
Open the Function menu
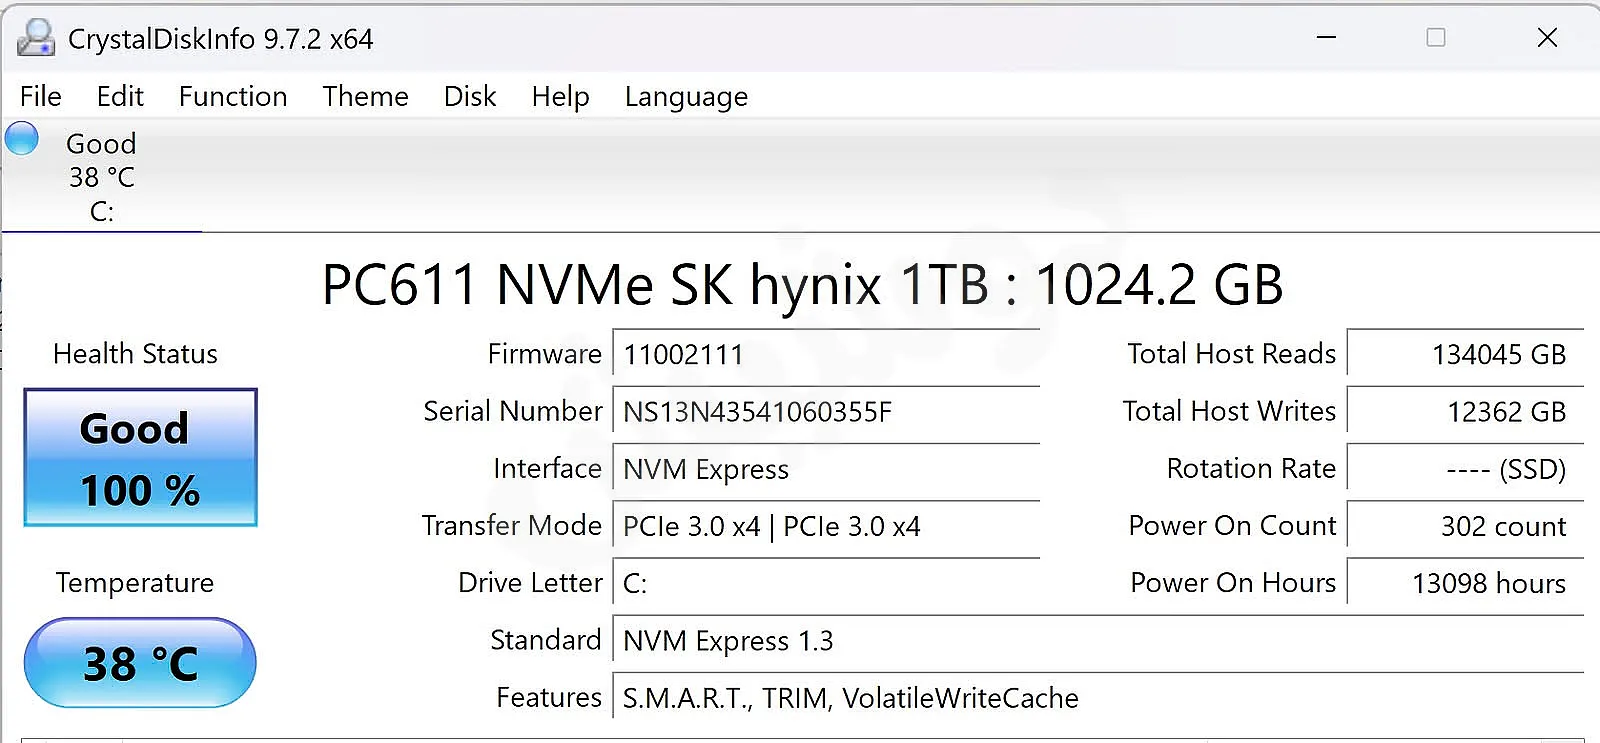233,96
